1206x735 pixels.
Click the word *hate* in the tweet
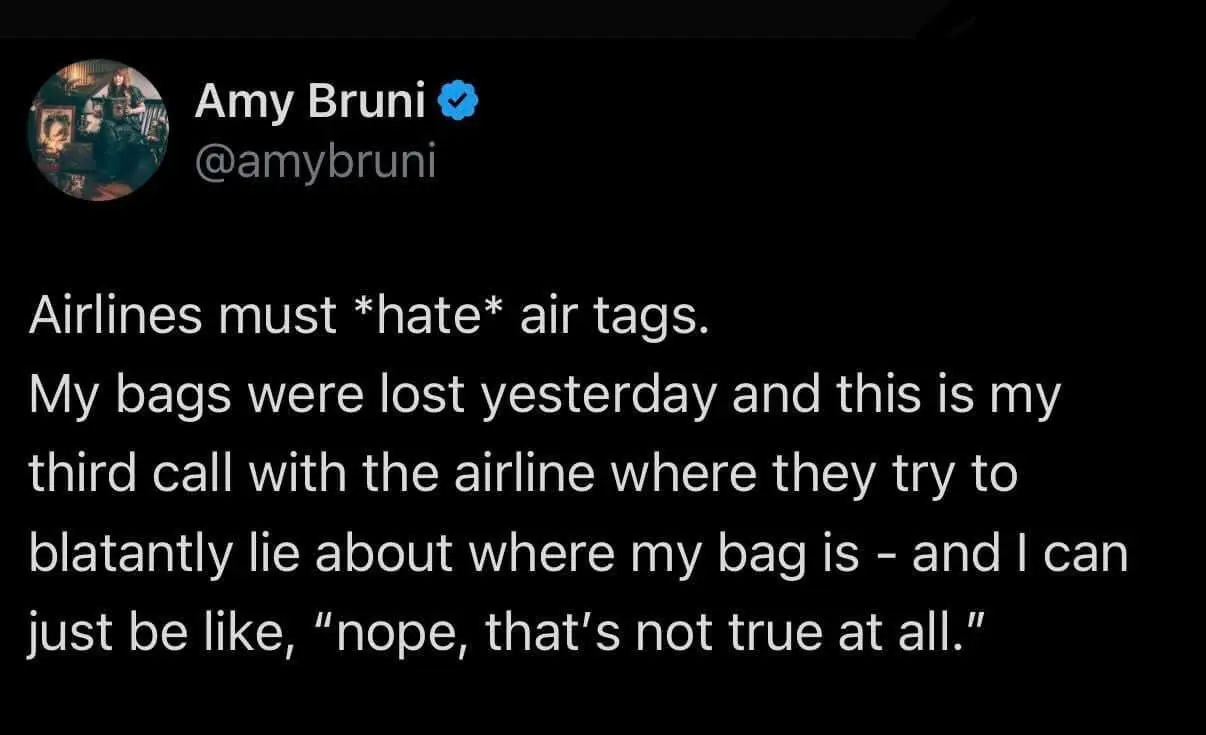[x=429, y=317]
